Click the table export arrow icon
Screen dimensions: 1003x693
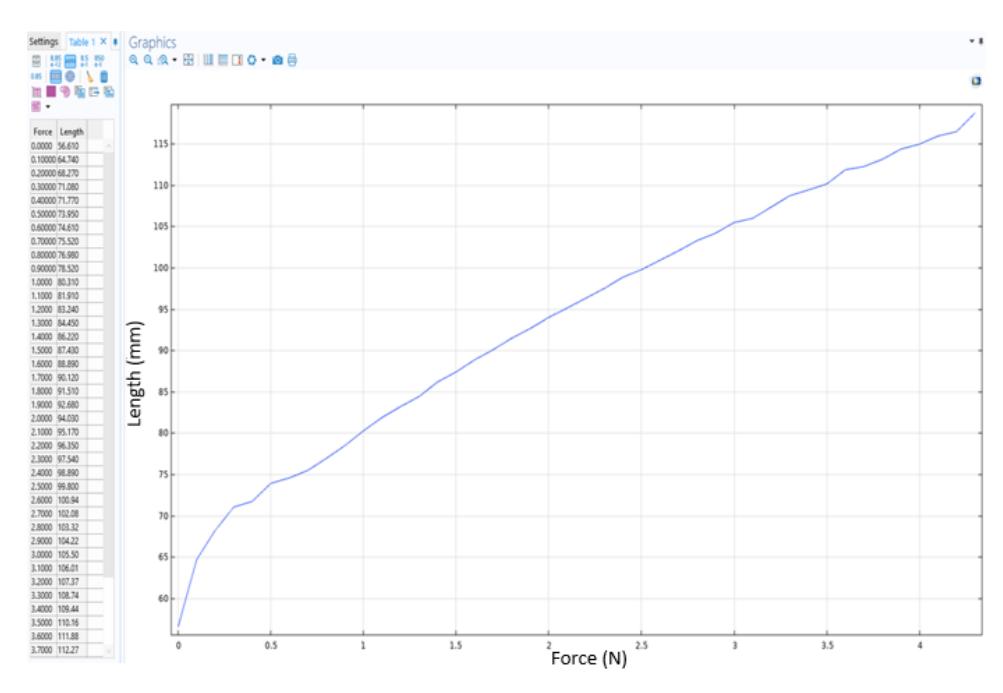click(x=94, y=92)
